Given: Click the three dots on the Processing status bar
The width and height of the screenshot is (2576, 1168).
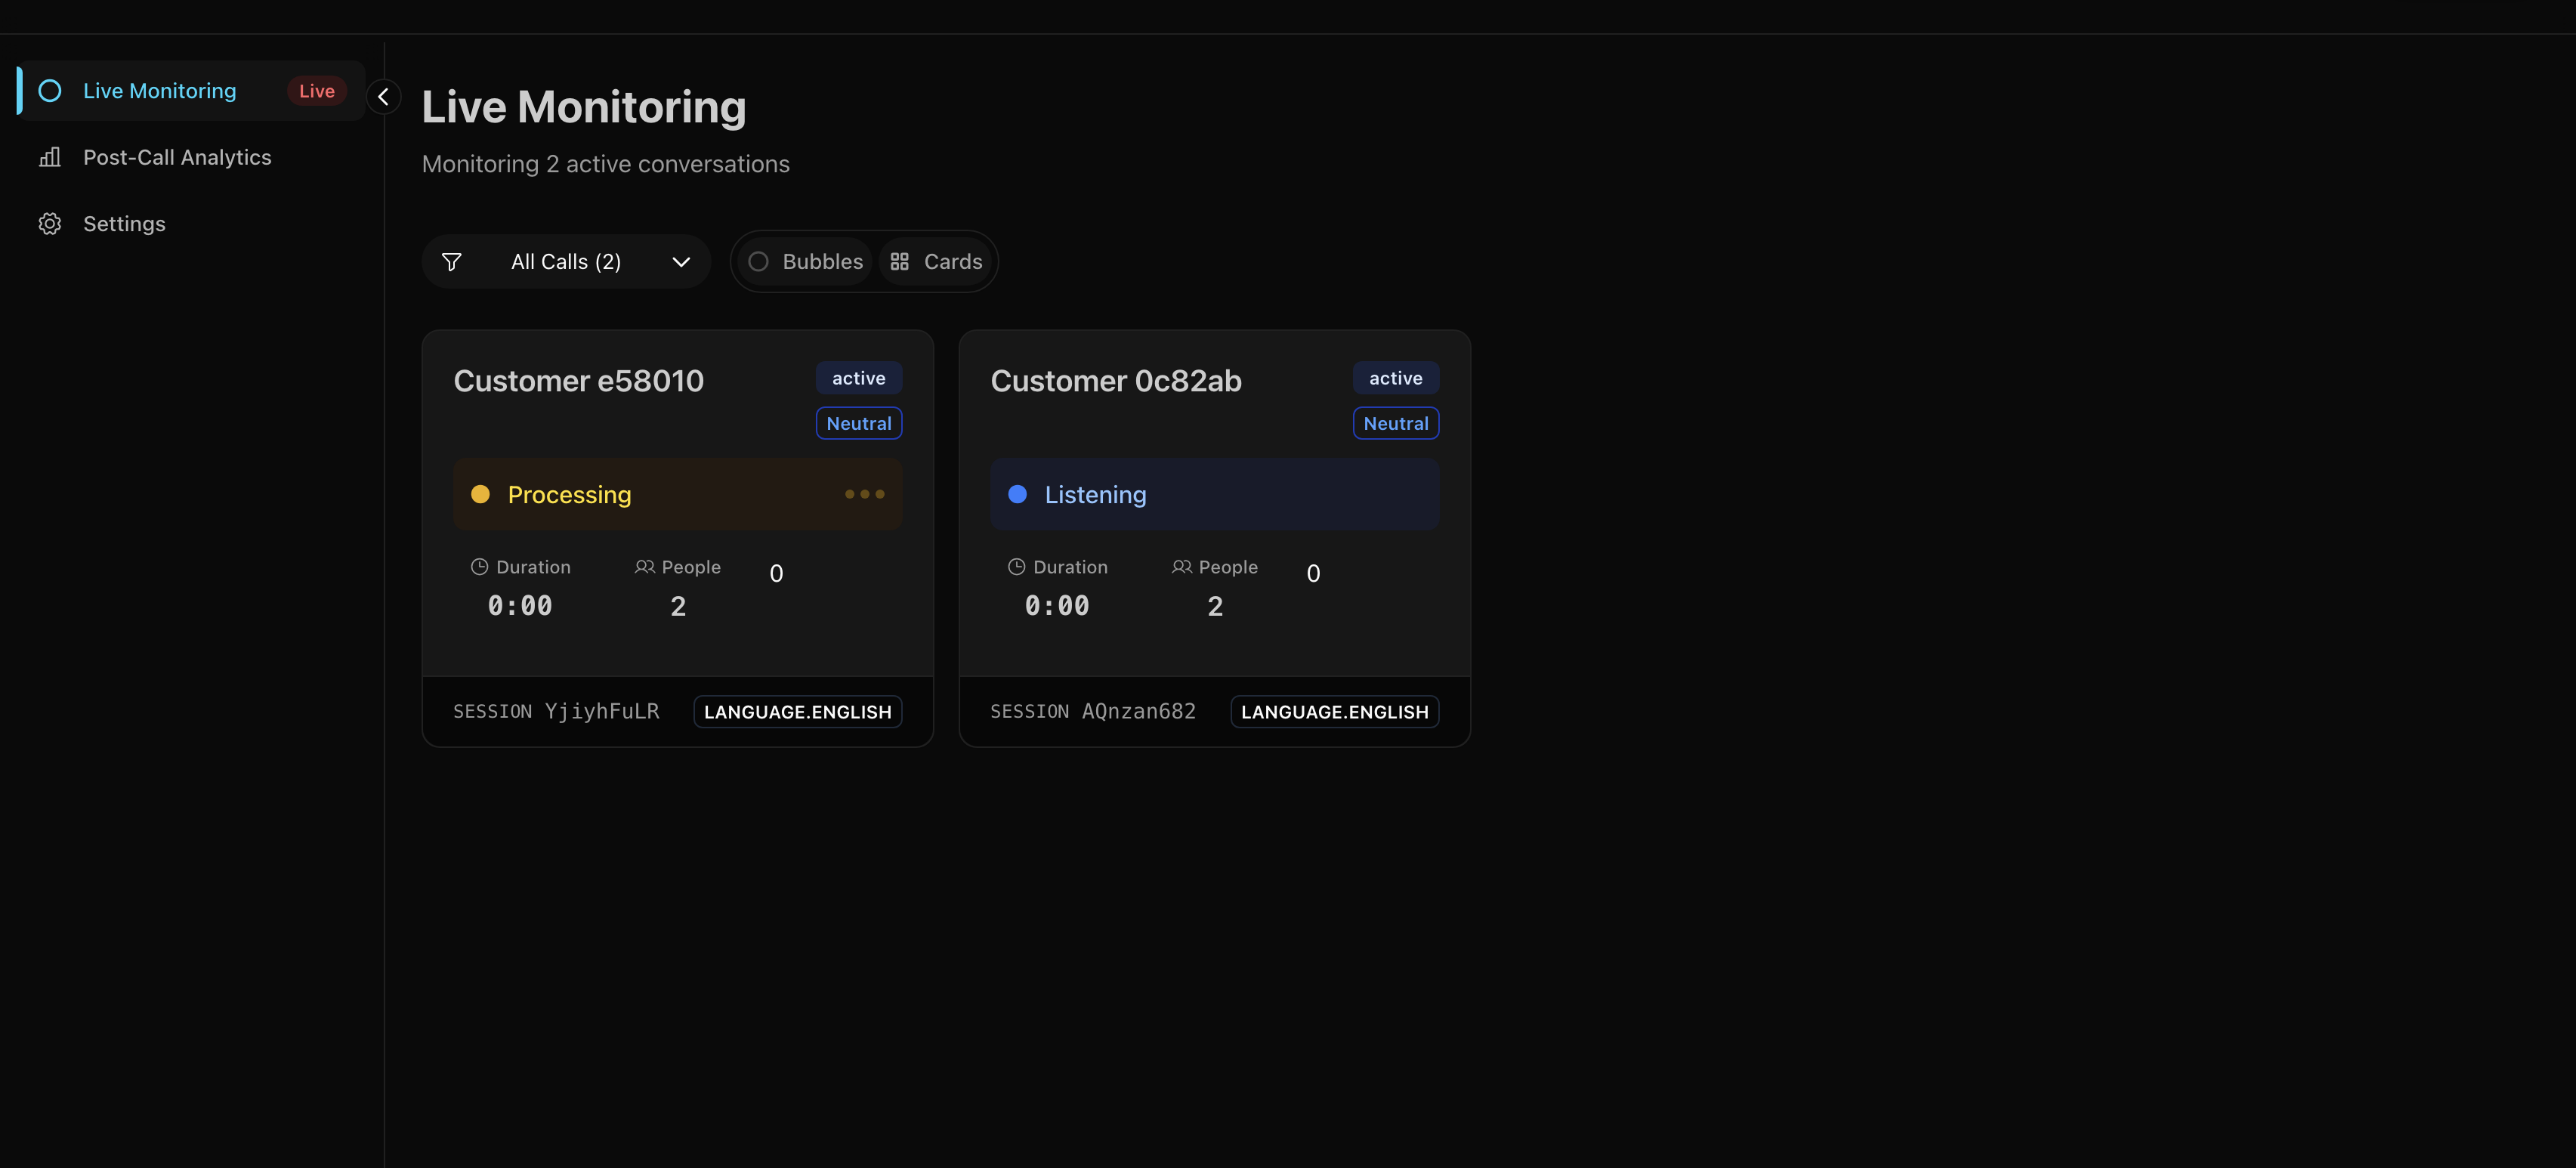Looking at the screenshot, I should click(x=865, y=494).
